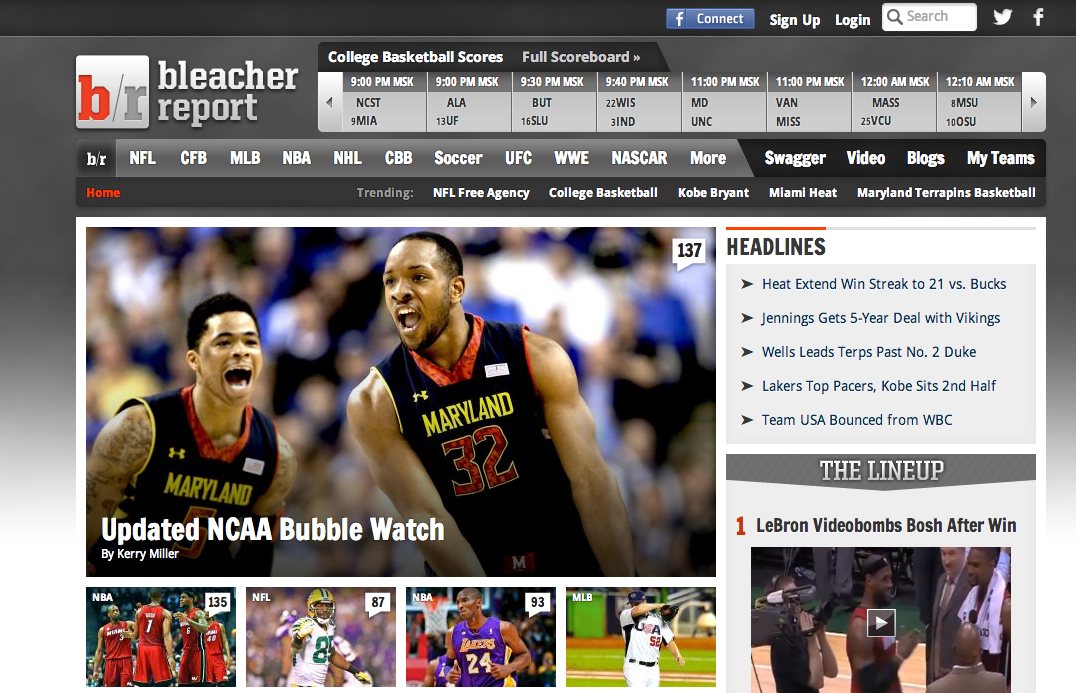Go to Blogs section
1076x693 pixels.
926,158
